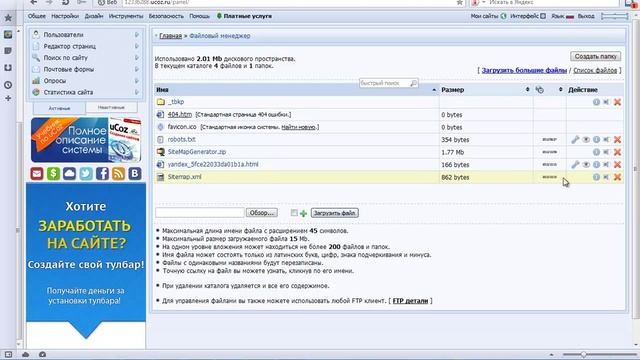Expand the Статистика сайта menu arrow
640x360 pixels.
137,92
